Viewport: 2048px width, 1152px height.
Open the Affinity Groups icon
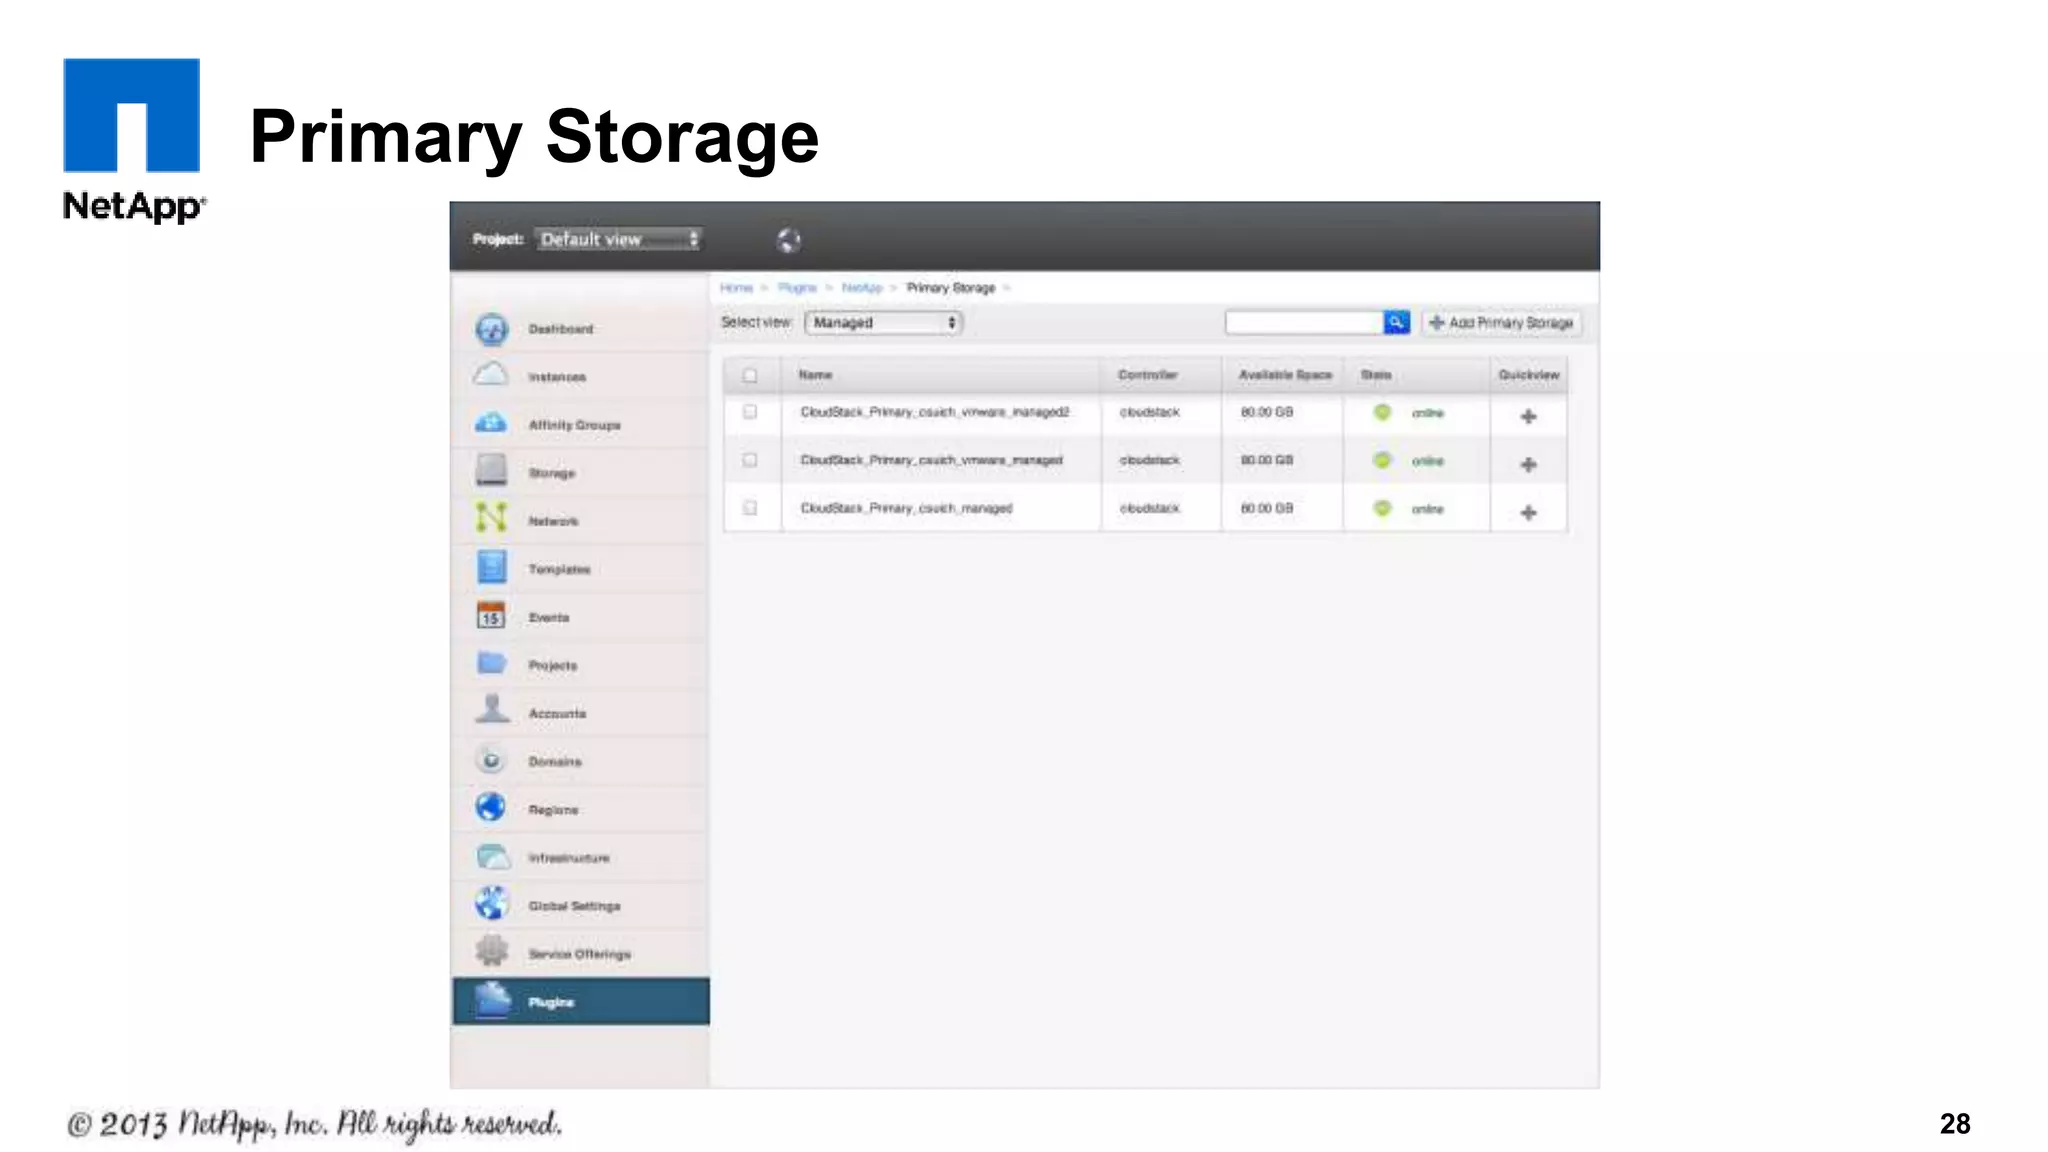click(x=491, y=424)
